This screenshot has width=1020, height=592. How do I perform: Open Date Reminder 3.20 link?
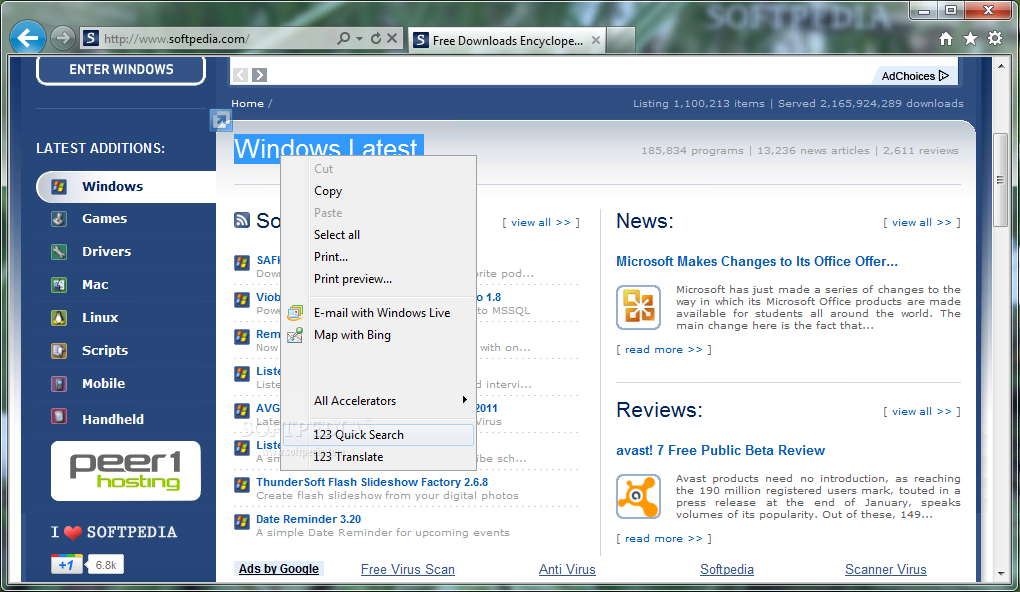[x=308, y=519]
